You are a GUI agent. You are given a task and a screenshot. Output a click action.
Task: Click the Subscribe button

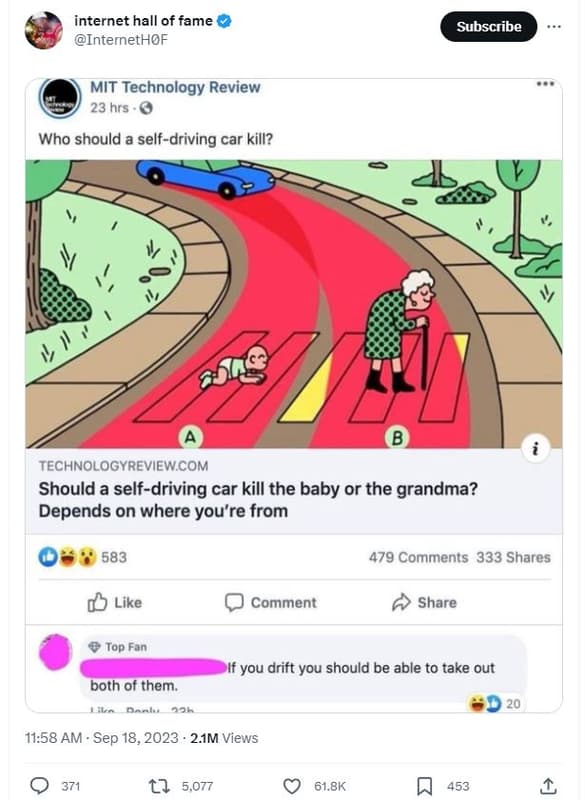(489, 27)
